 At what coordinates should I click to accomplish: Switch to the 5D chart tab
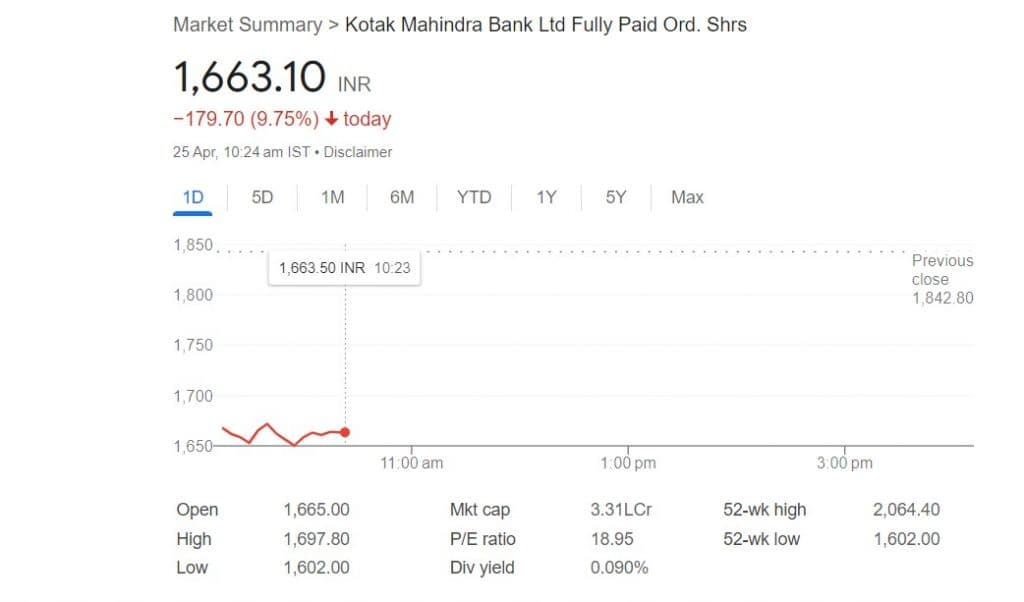tap(262, 197)
